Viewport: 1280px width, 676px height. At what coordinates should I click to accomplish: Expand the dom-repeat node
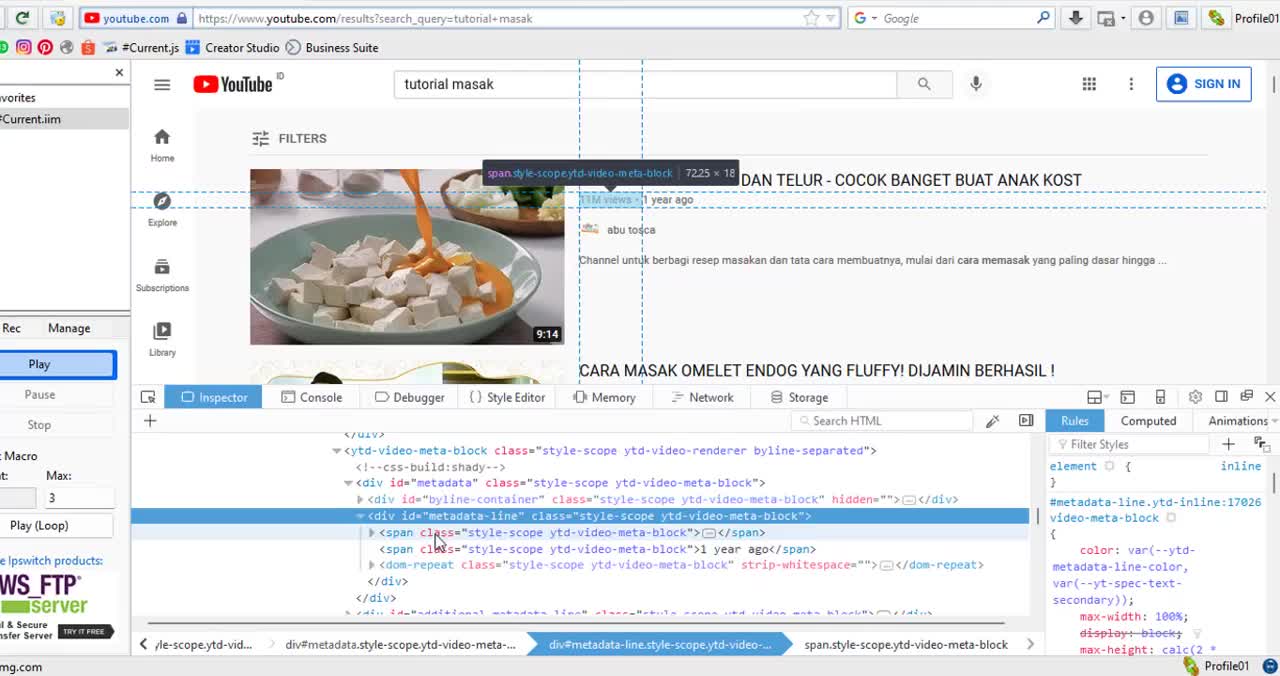(x=372, y=565)
